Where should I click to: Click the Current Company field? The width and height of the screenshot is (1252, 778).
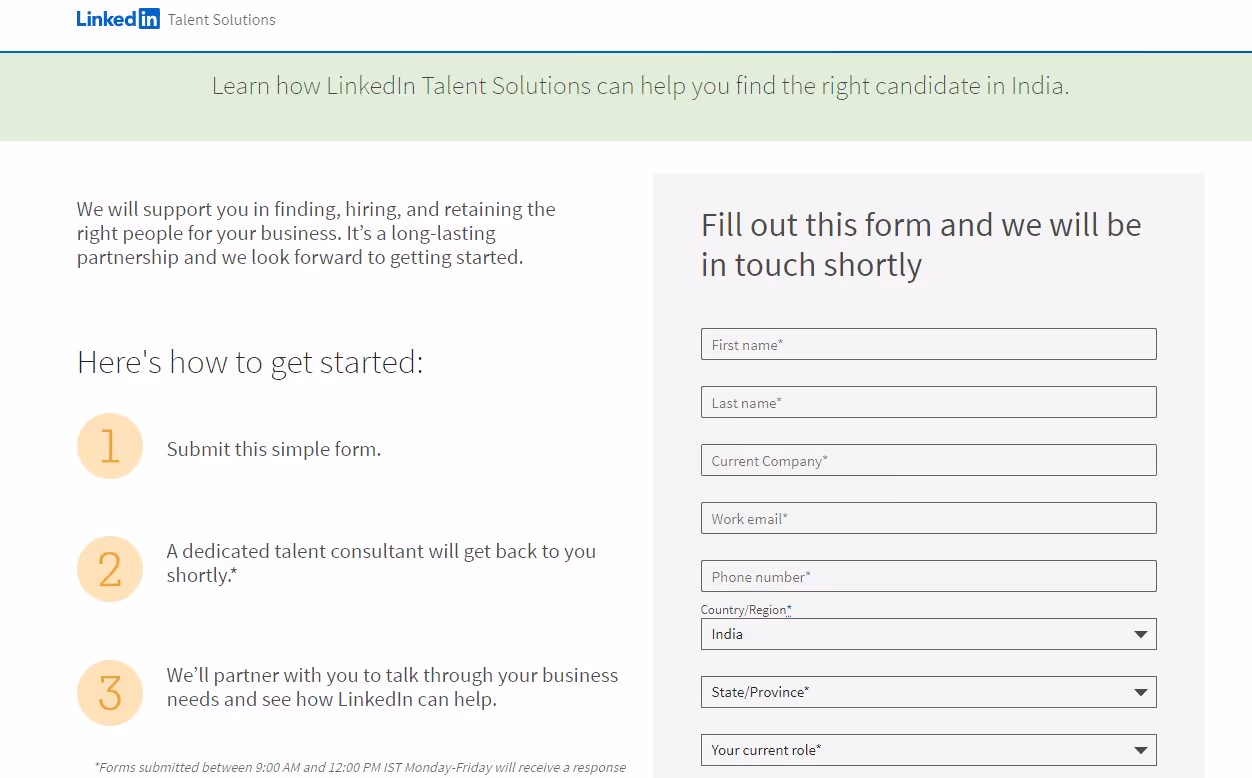(x=928, y=459)
